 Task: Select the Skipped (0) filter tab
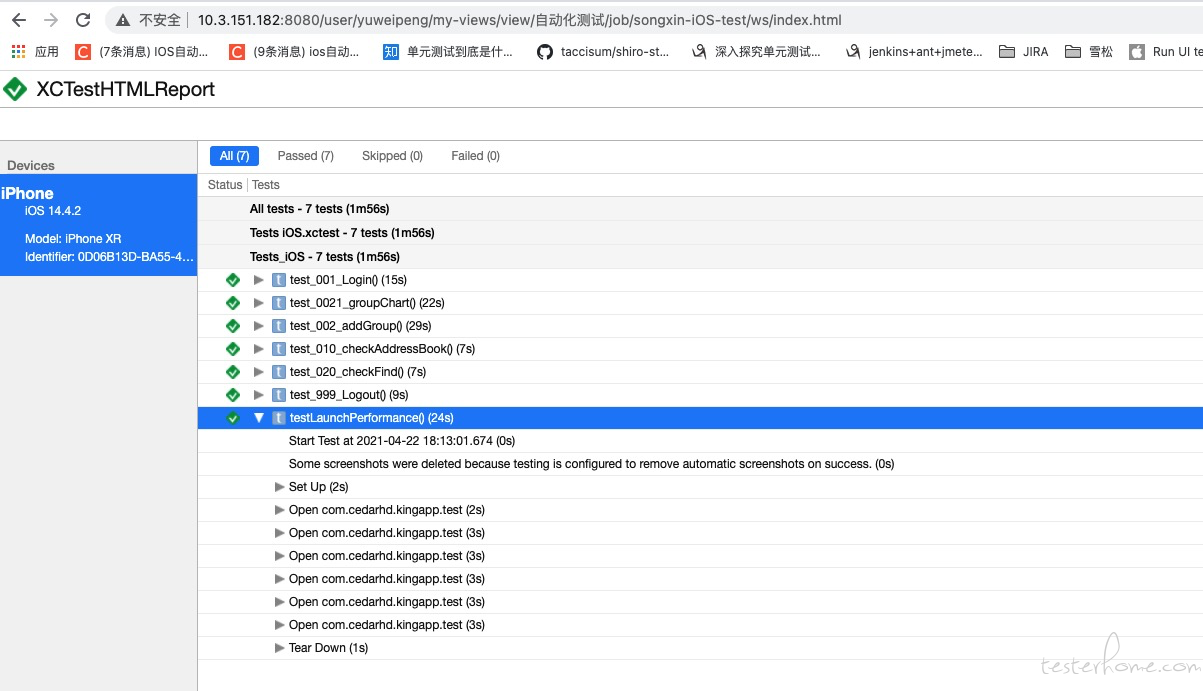tap(392, 156)
